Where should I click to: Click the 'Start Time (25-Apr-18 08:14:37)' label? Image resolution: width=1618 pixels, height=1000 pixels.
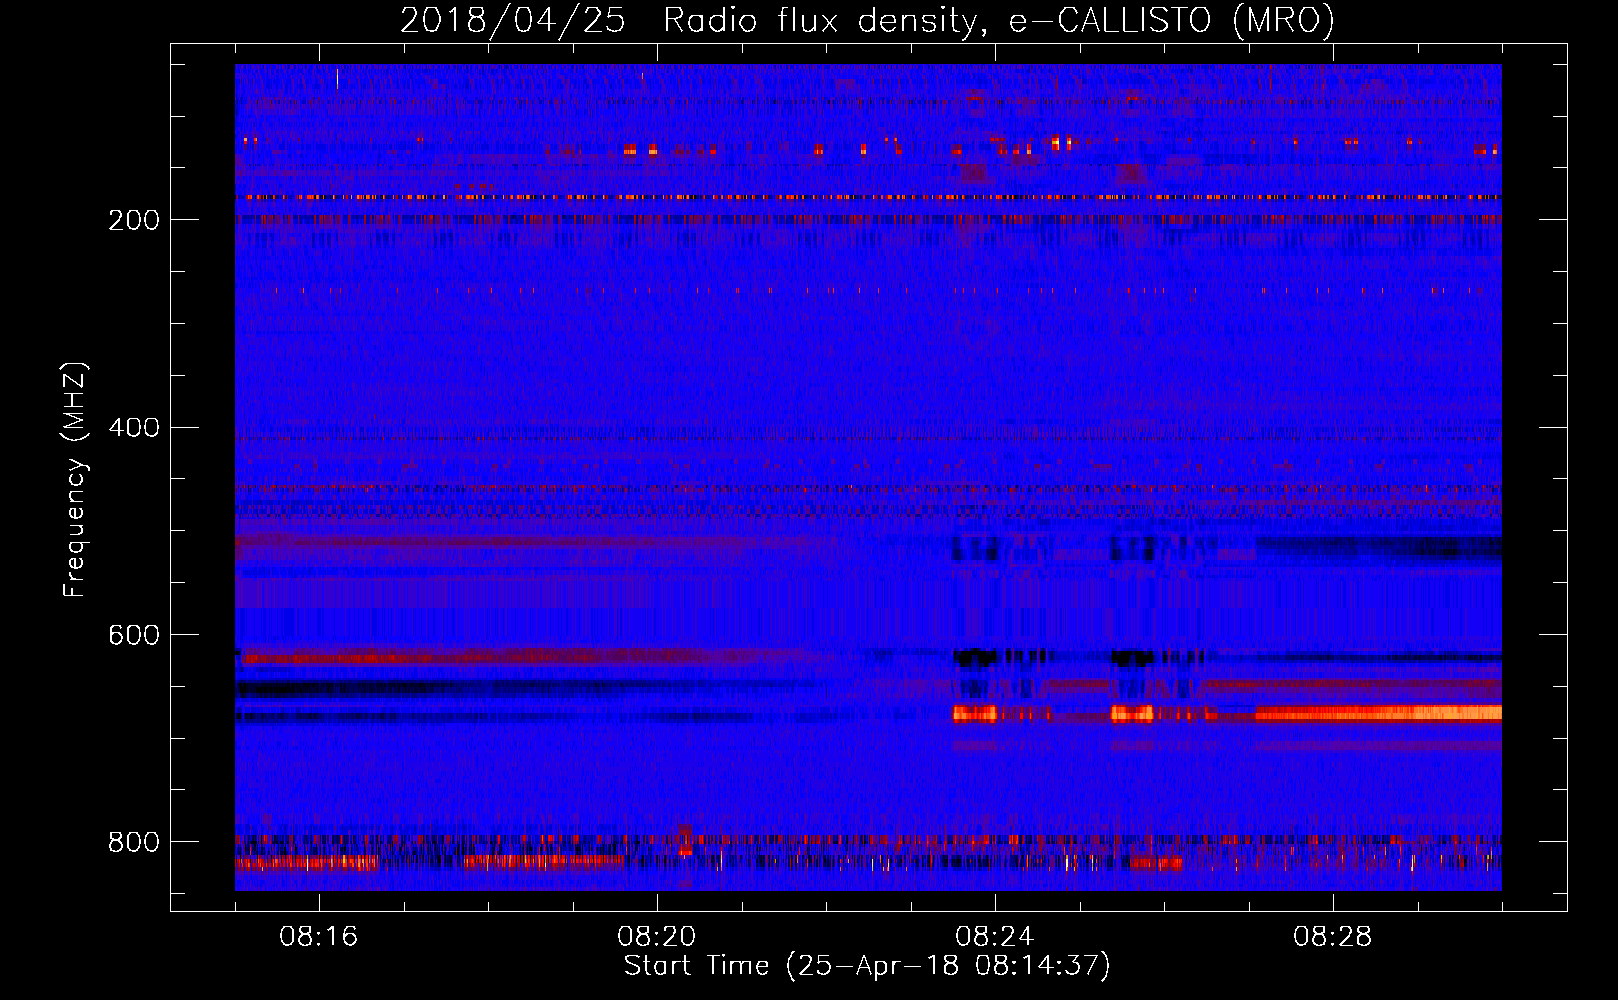coord(867,966)
